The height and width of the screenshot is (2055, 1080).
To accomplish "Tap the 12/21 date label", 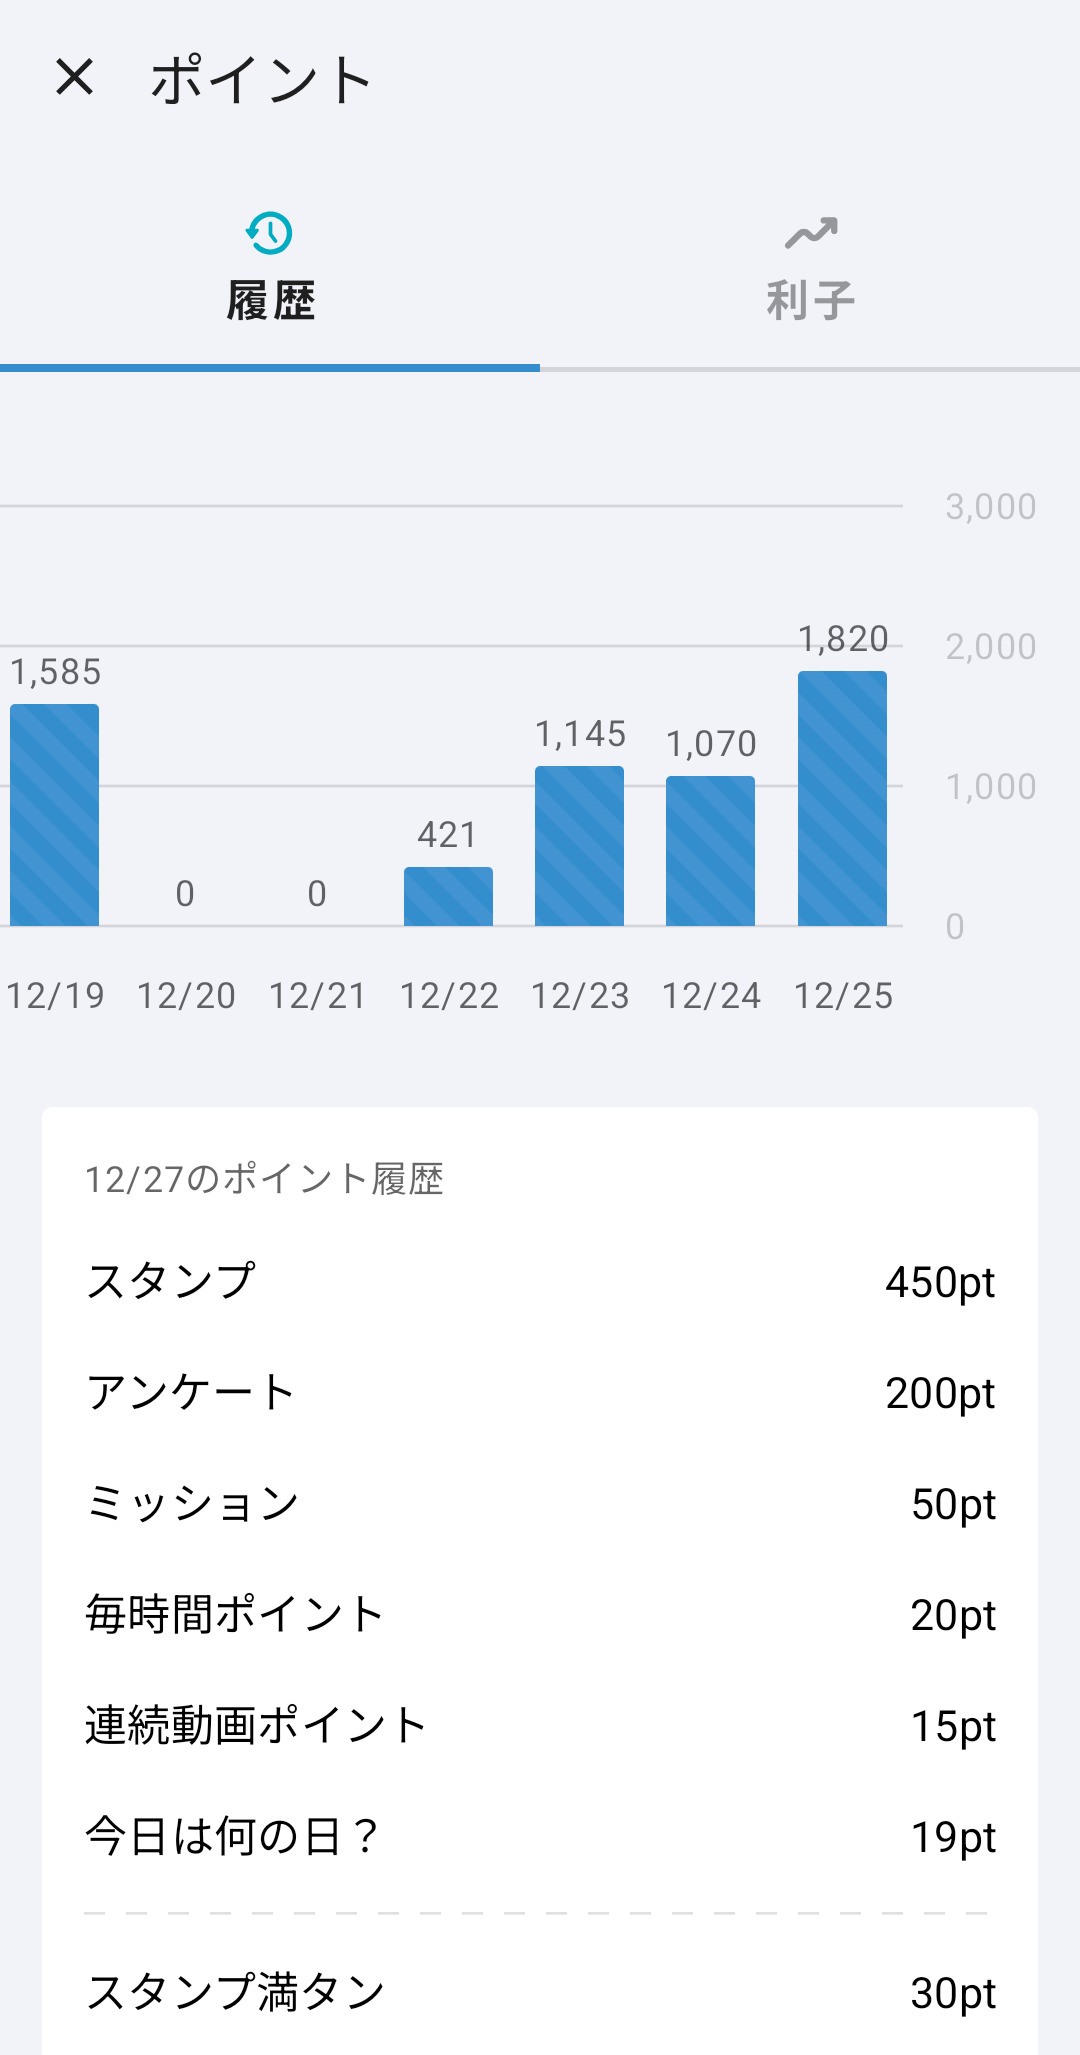I will coord(317,996).
